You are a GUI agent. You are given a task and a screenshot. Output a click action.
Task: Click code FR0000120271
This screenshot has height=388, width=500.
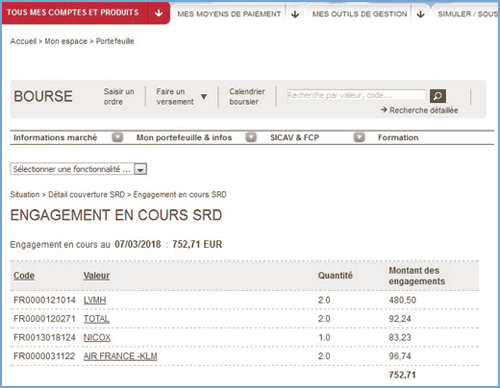coord(44,319)
